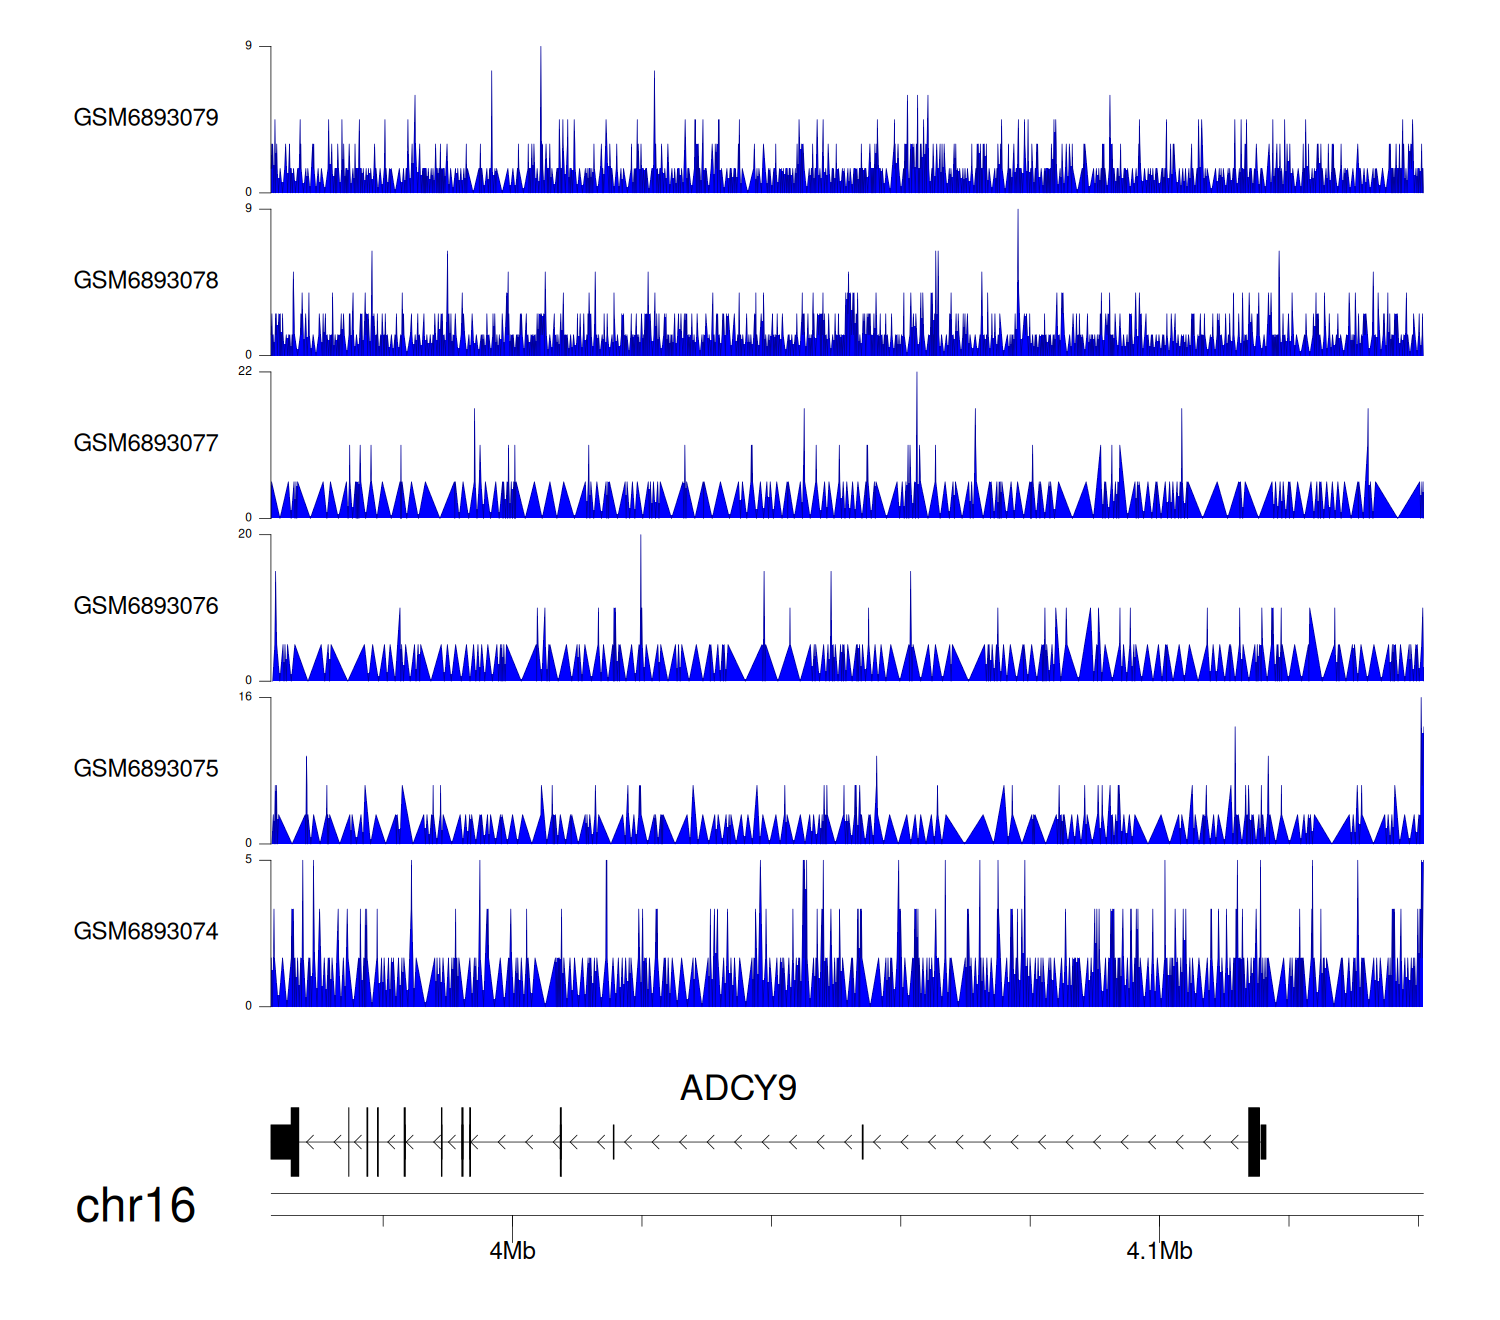Click the 4.1Mb axis position label

pyautogui.click(x=1159, y=1251)
